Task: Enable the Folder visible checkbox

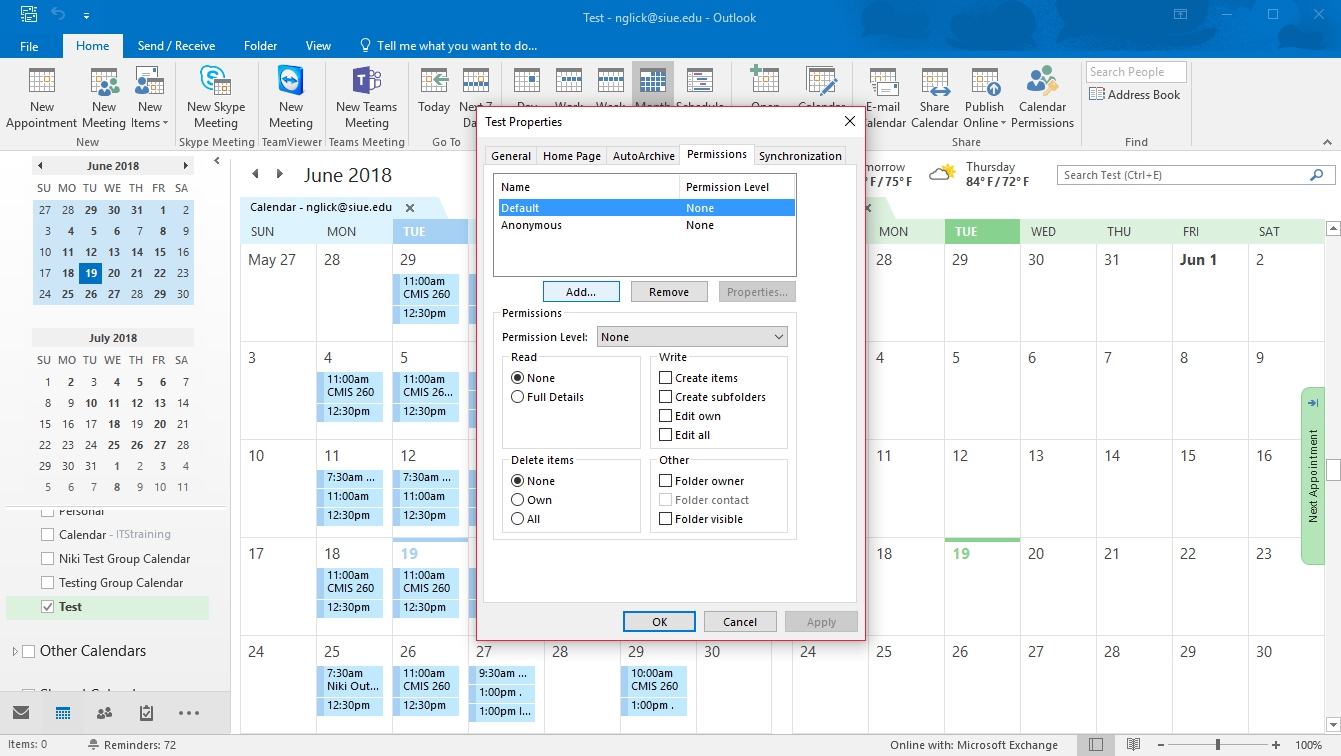Action: [x=665, y=519]
